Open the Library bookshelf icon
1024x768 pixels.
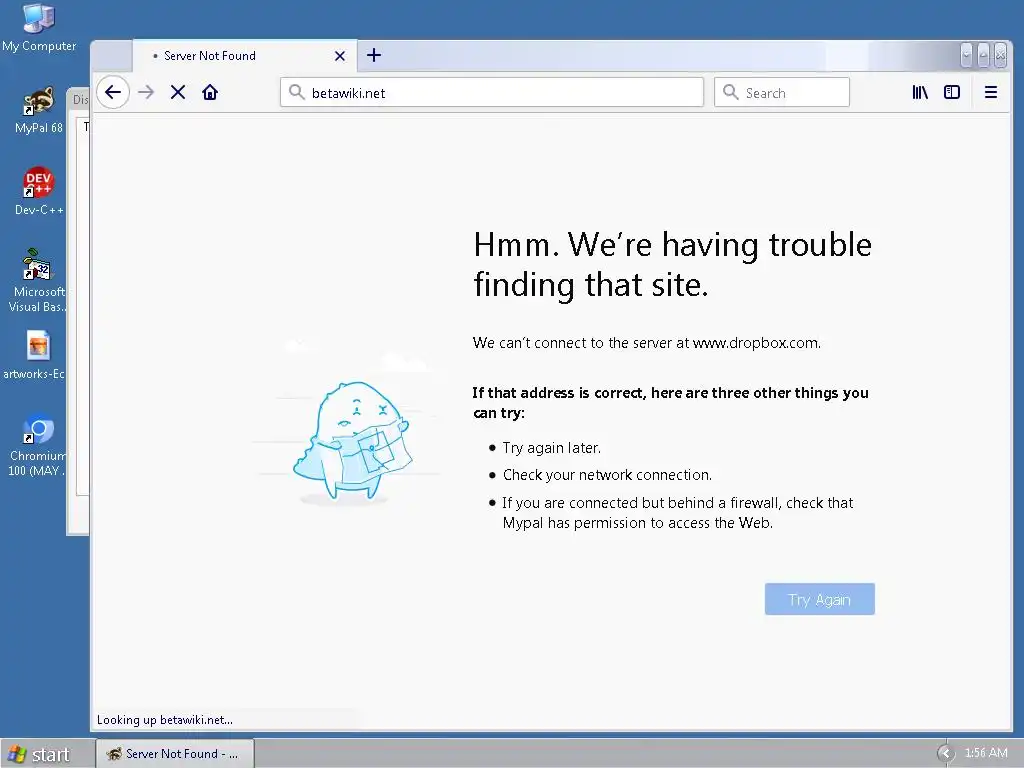920,92
